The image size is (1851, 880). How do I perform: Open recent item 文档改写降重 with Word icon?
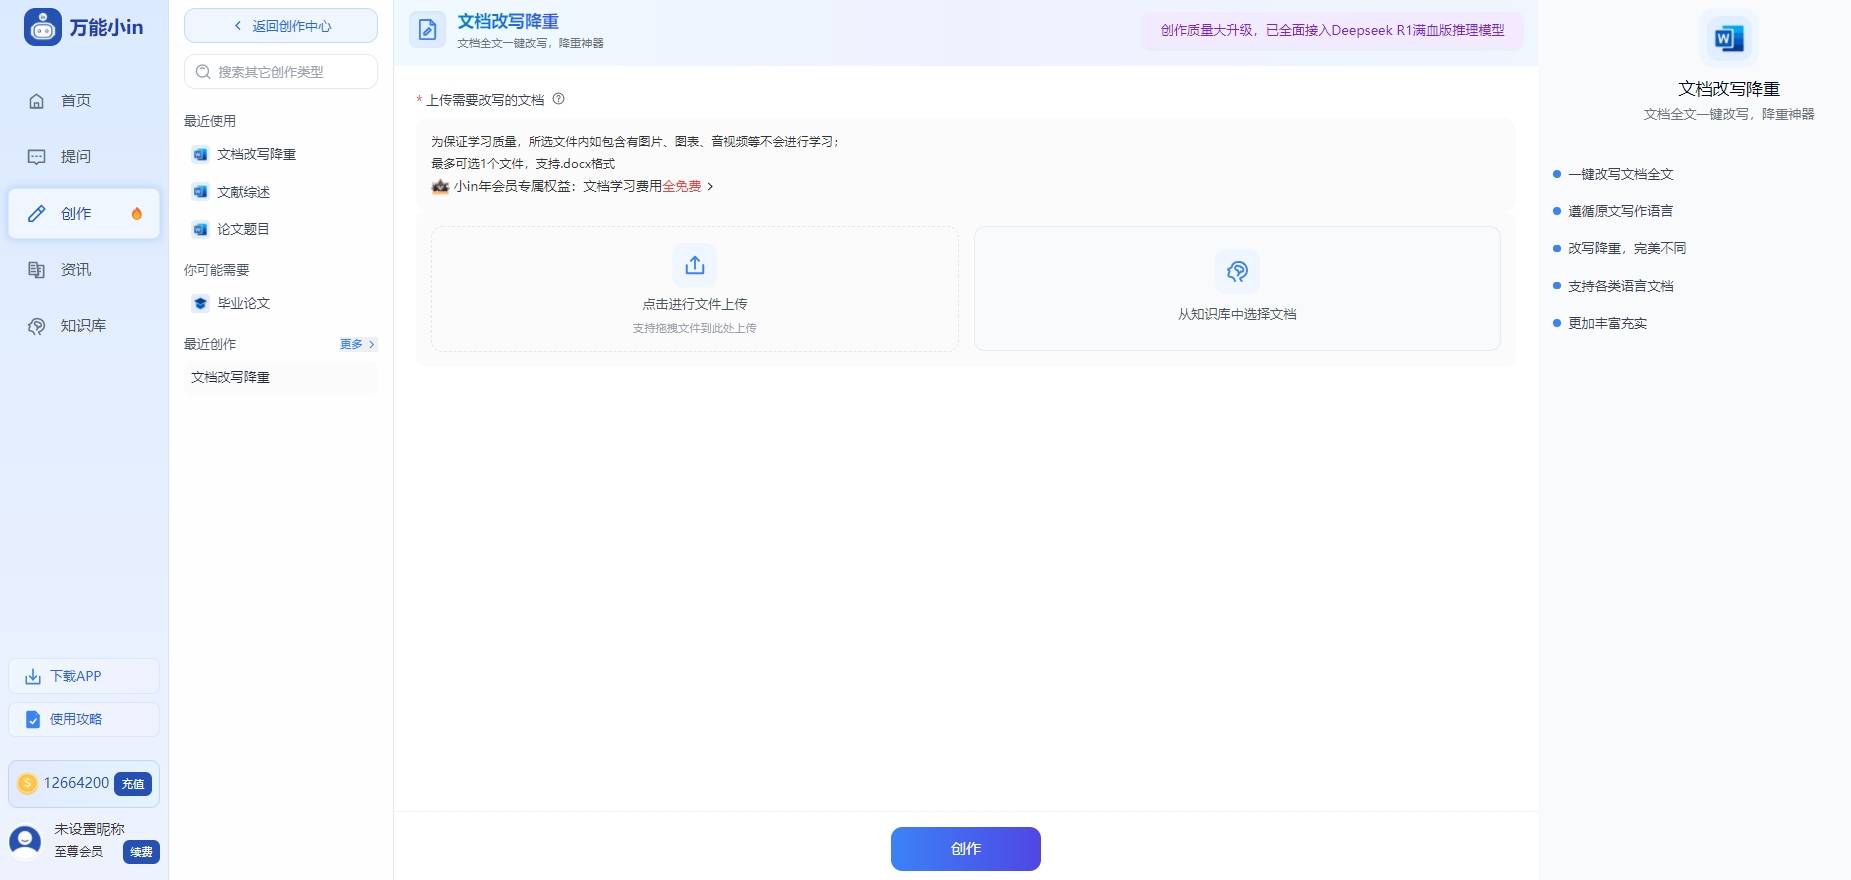281,154
